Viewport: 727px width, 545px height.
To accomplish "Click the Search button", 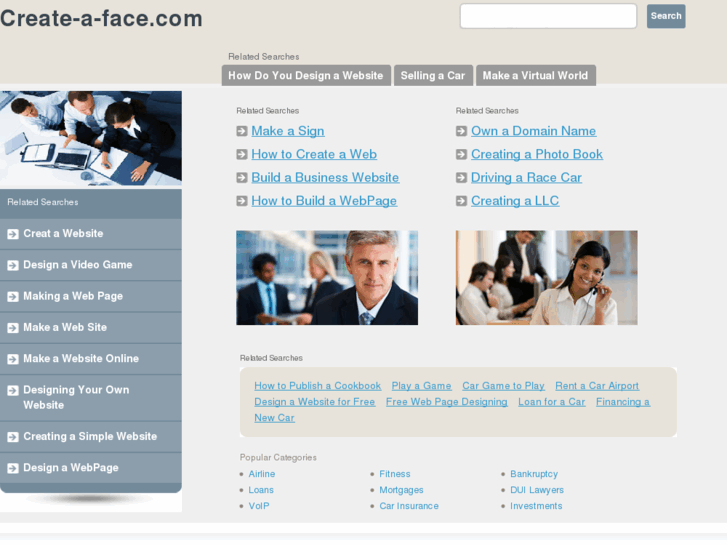I will [x=666, y=16].
